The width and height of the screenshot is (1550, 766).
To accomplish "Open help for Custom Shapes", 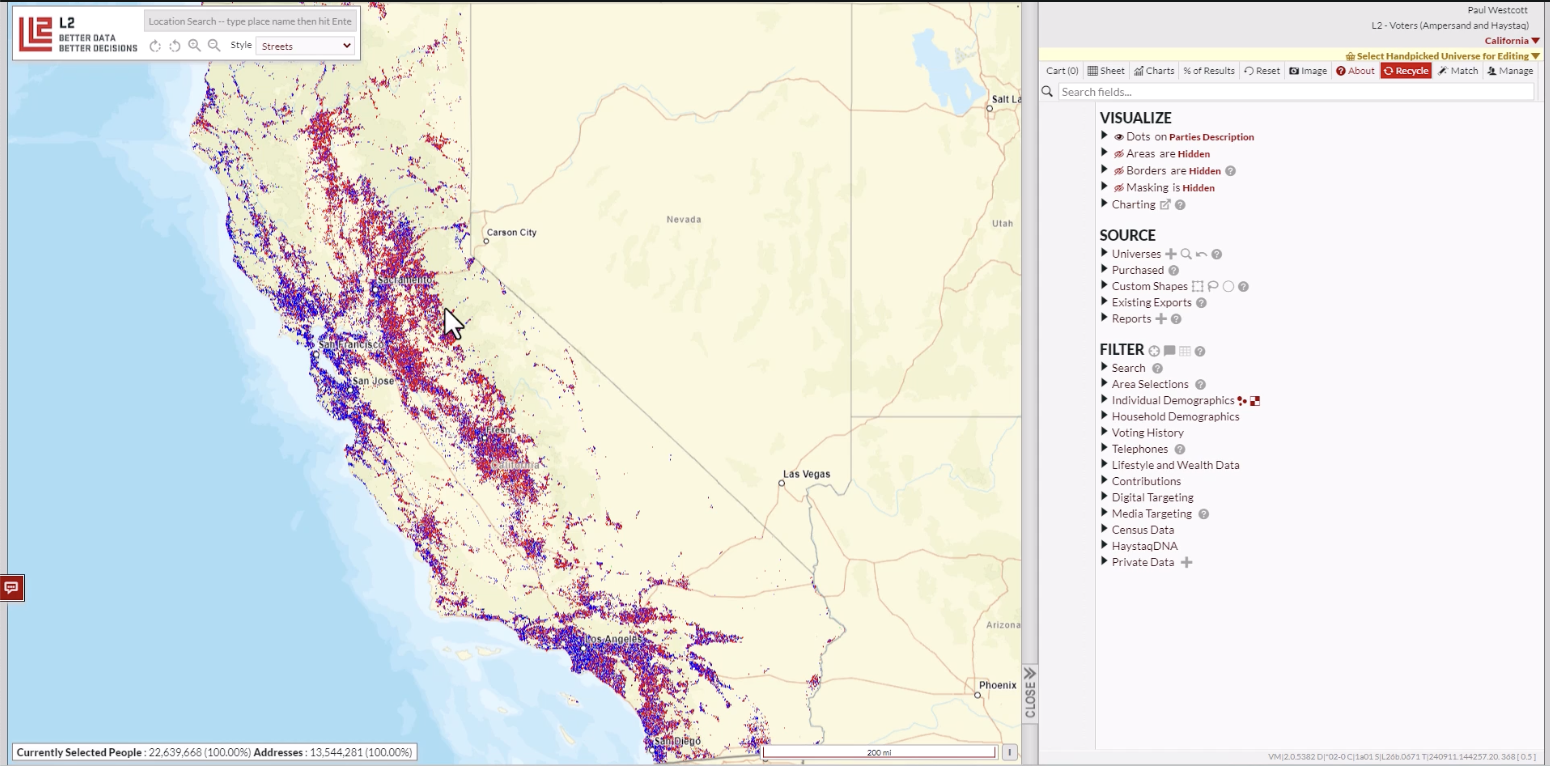I will 1244,286.
